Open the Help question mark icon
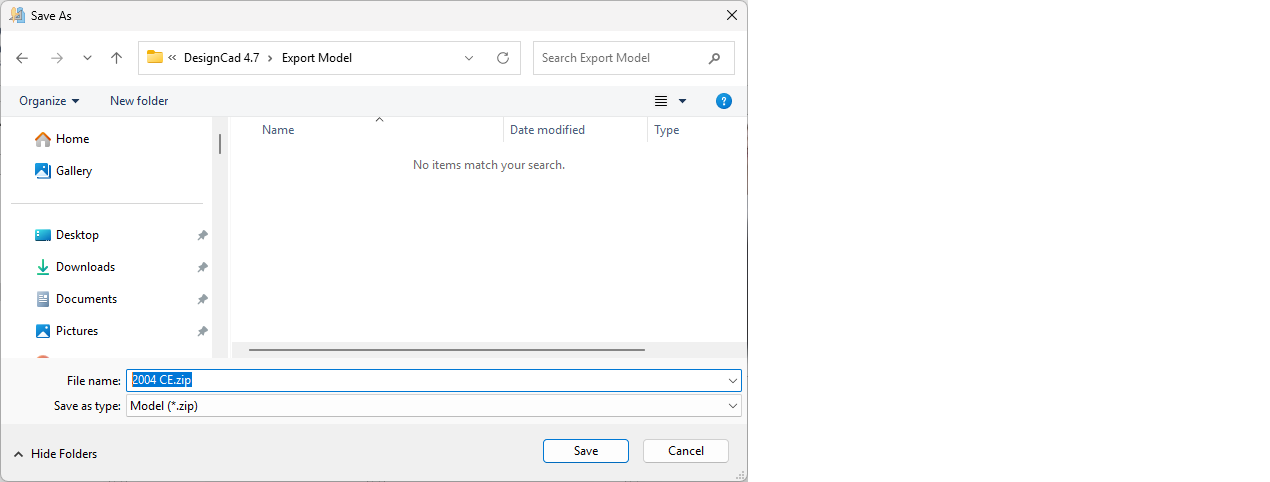Image resolution: width=1270 pixels, height=482 pixels. click(x=724, y=101)
